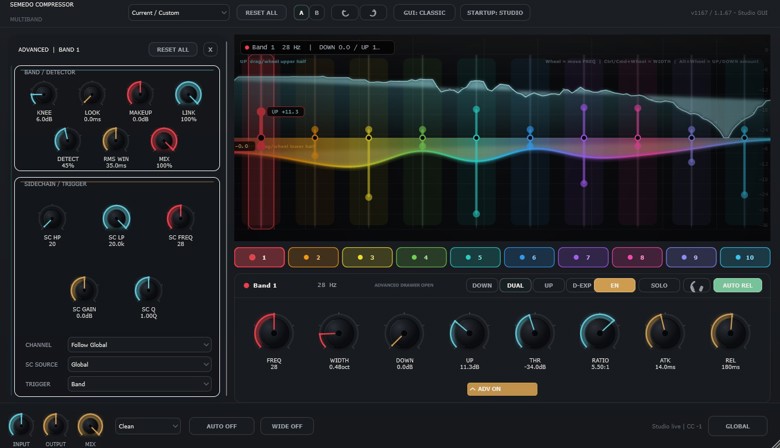Image resolution: width=780 pixels, height=448 pixels.
Task: Open the TRIGGER Band dropdown
Action: pyautogui.click(x=139, y=384)
